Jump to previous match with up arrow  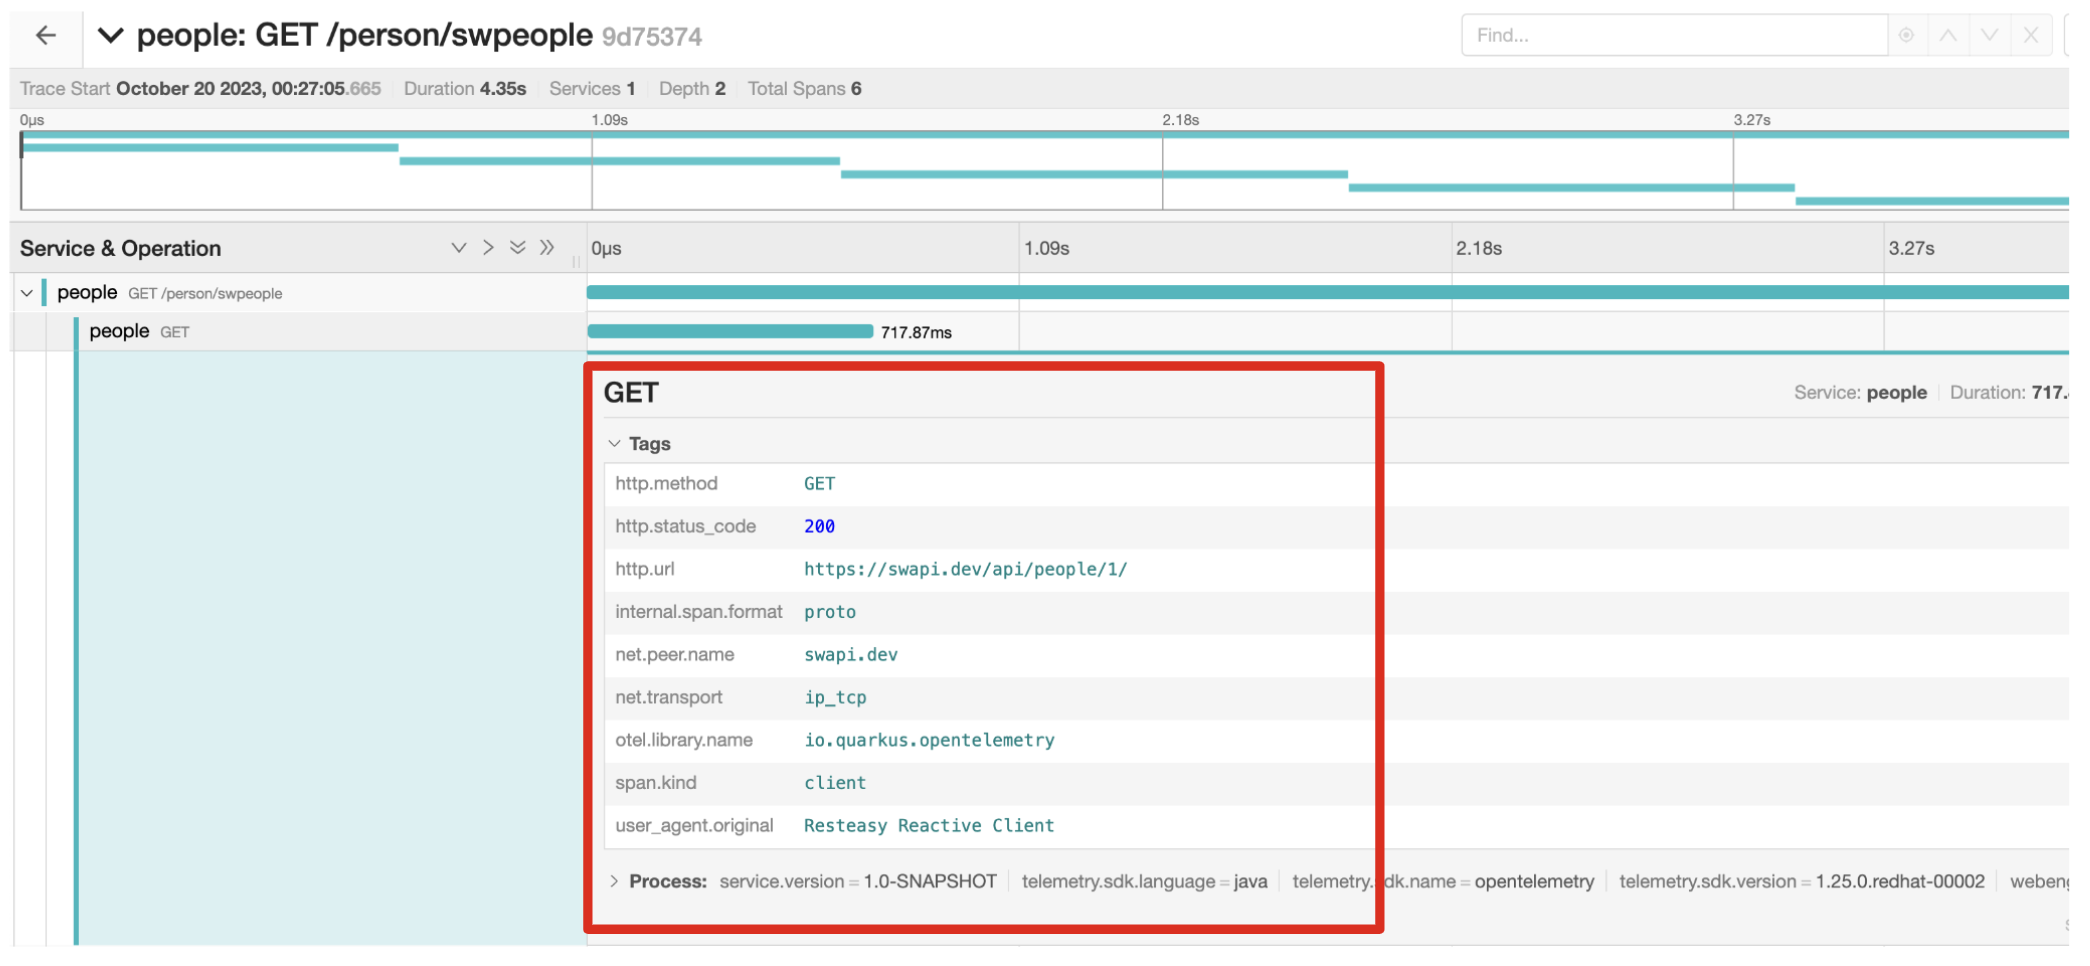[1948, 36]
